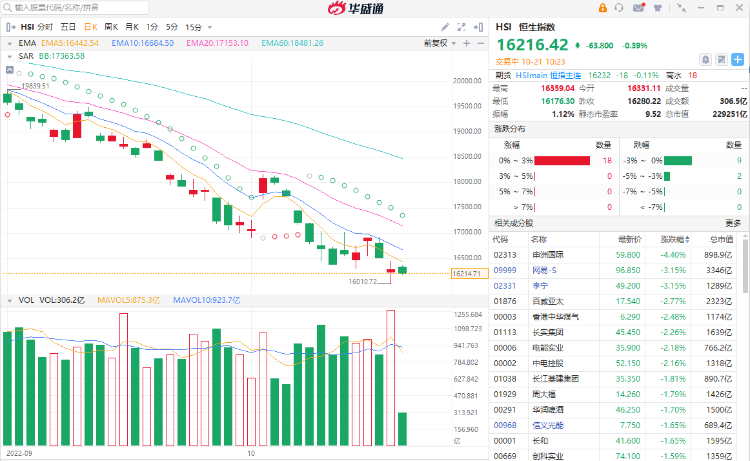Open stock code 02331 link
Screen dimensions: 750x461
[505, 286]
